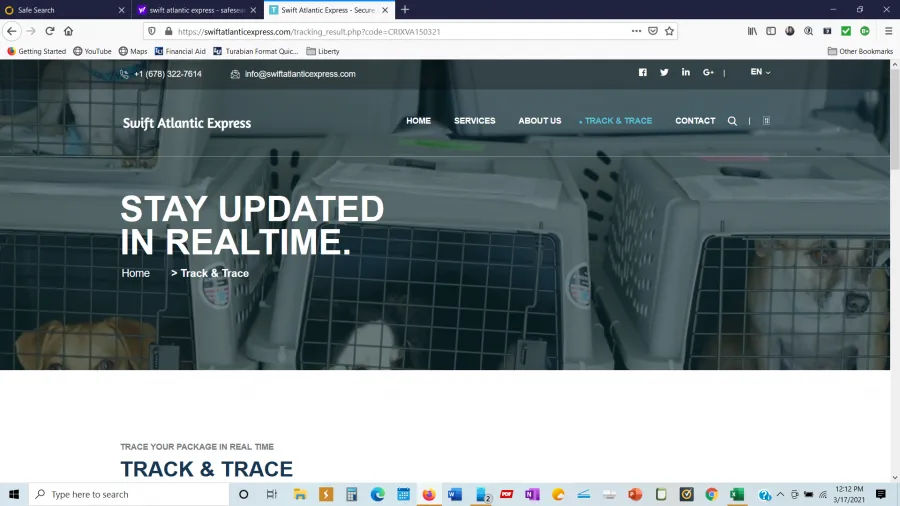
Task: Open Getting Started bookmark
Action: (x=37, y=51)
